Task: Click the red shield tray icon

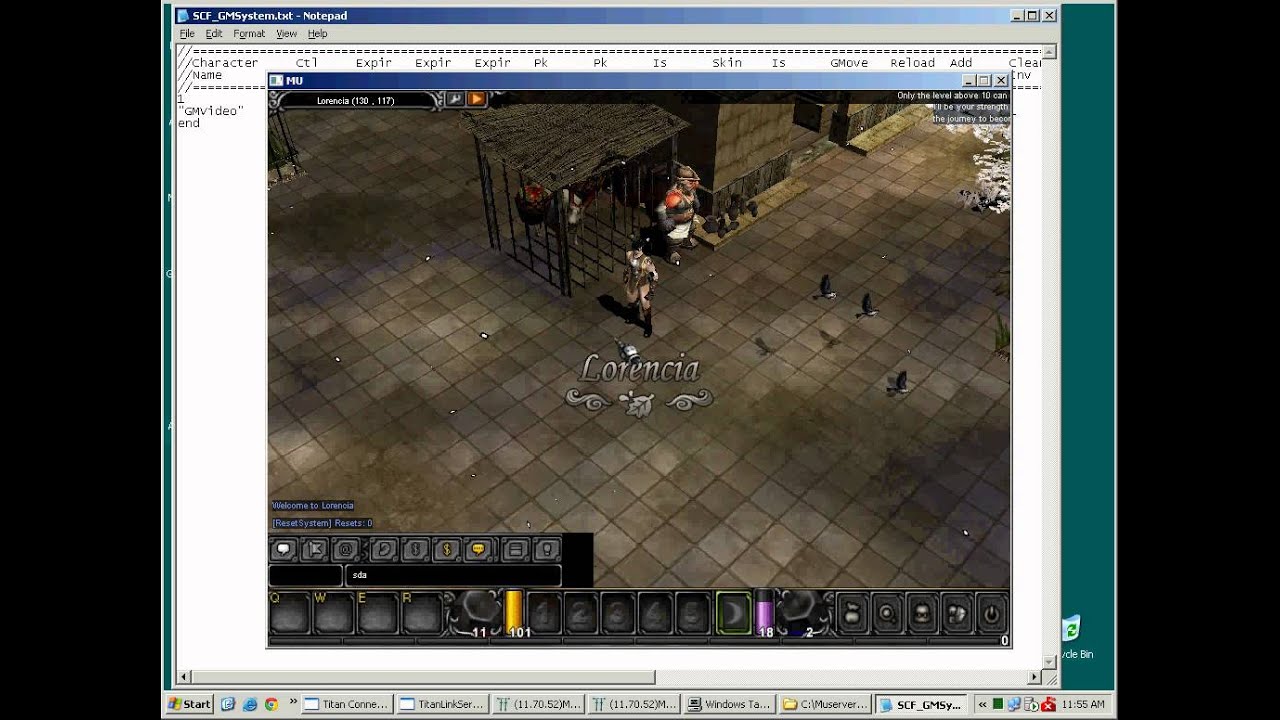Action: 1048,704
